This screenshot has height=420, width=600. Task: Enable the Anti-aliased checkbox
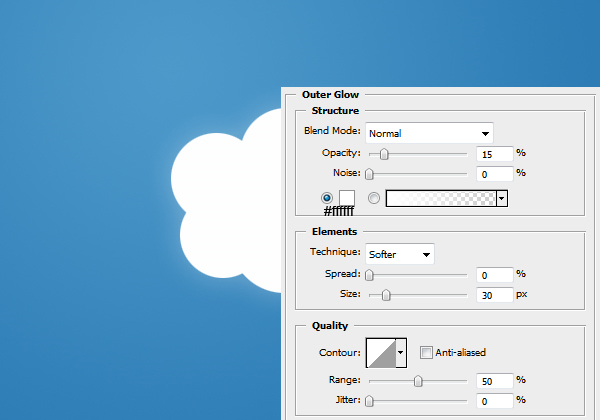click(x=426, y=352)
